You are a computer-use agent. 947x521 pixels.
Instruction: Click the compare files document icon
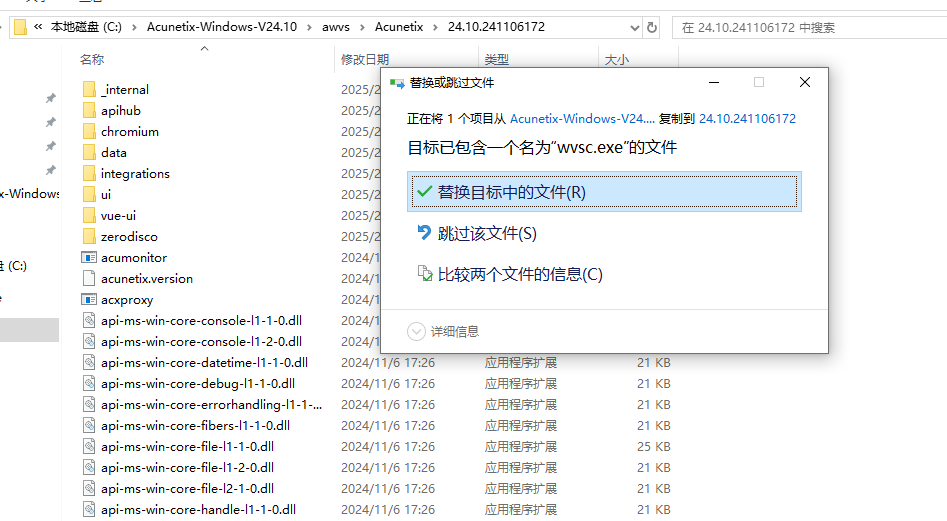point(425,273)
